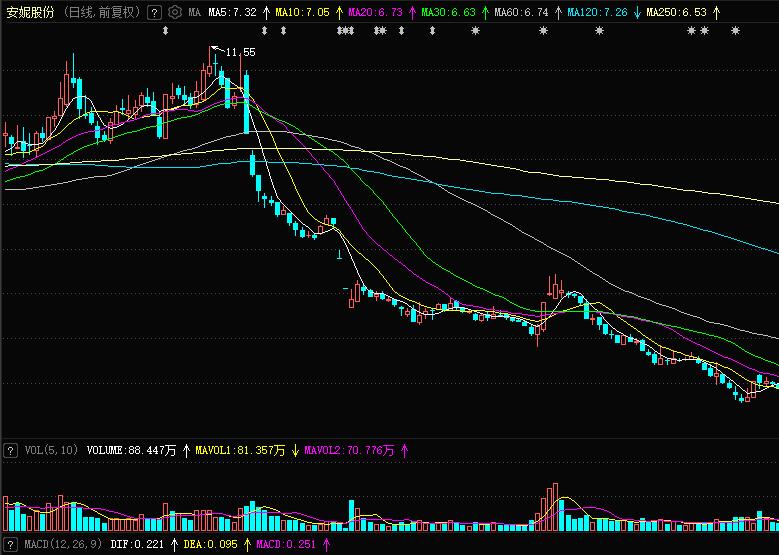Click the MA120:7.26 value
This screenshot has width=779, height=555.
(598, 12)
